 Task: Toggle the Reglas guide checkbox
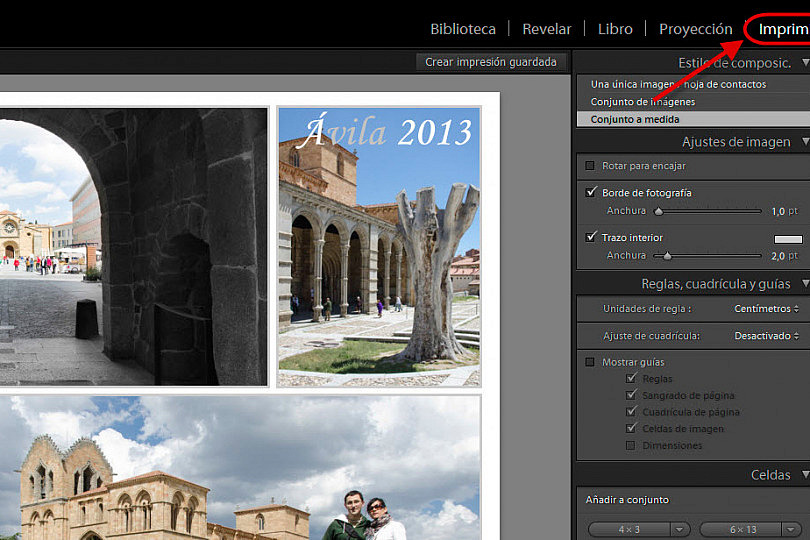click(631, 378)
